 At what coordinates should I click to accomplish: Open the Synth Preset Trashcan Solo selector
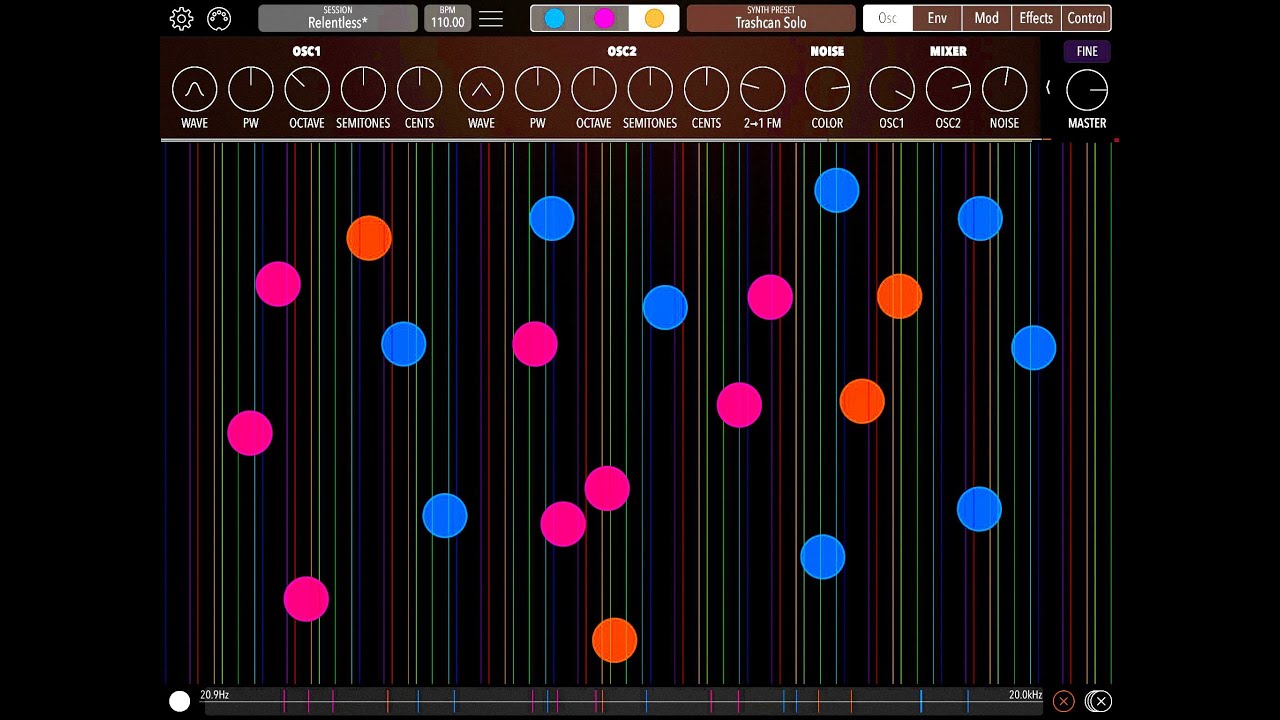point(771,18)
